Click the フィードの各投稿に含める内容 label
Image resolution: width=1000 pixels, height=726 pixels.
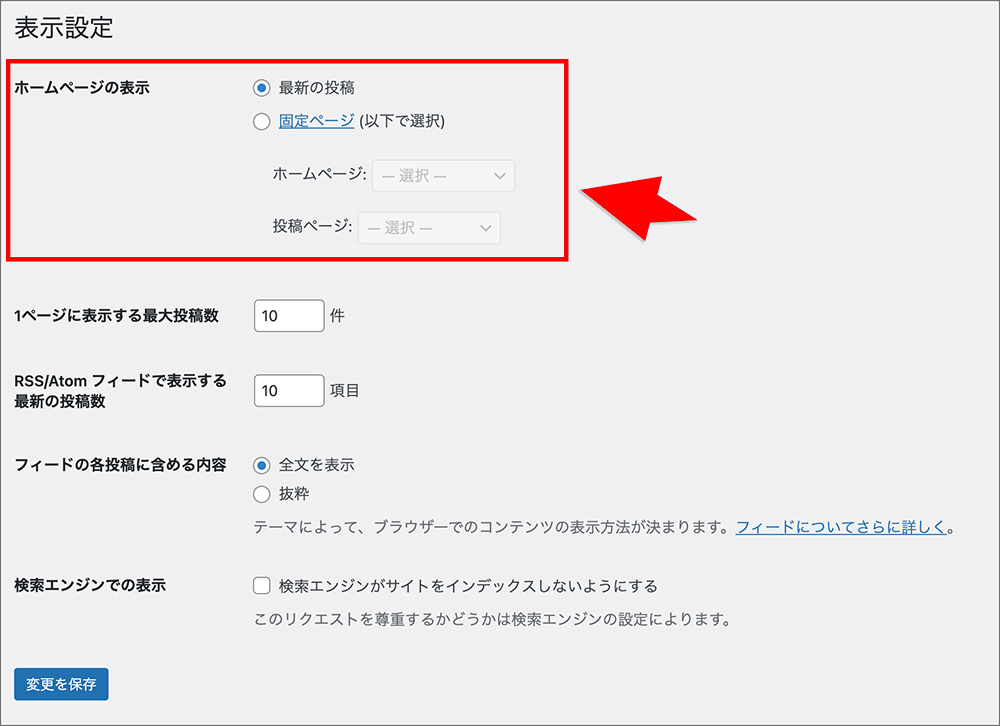pyautogui.click(x=120, y=464)
